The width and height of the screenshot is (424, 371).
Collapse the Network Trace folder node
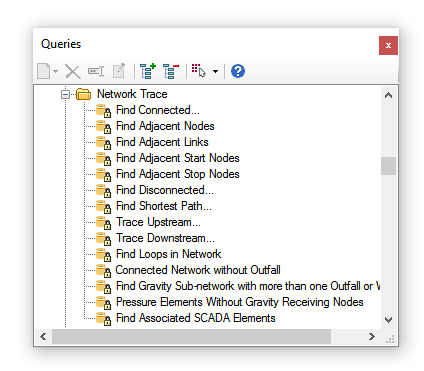[65, 95]
